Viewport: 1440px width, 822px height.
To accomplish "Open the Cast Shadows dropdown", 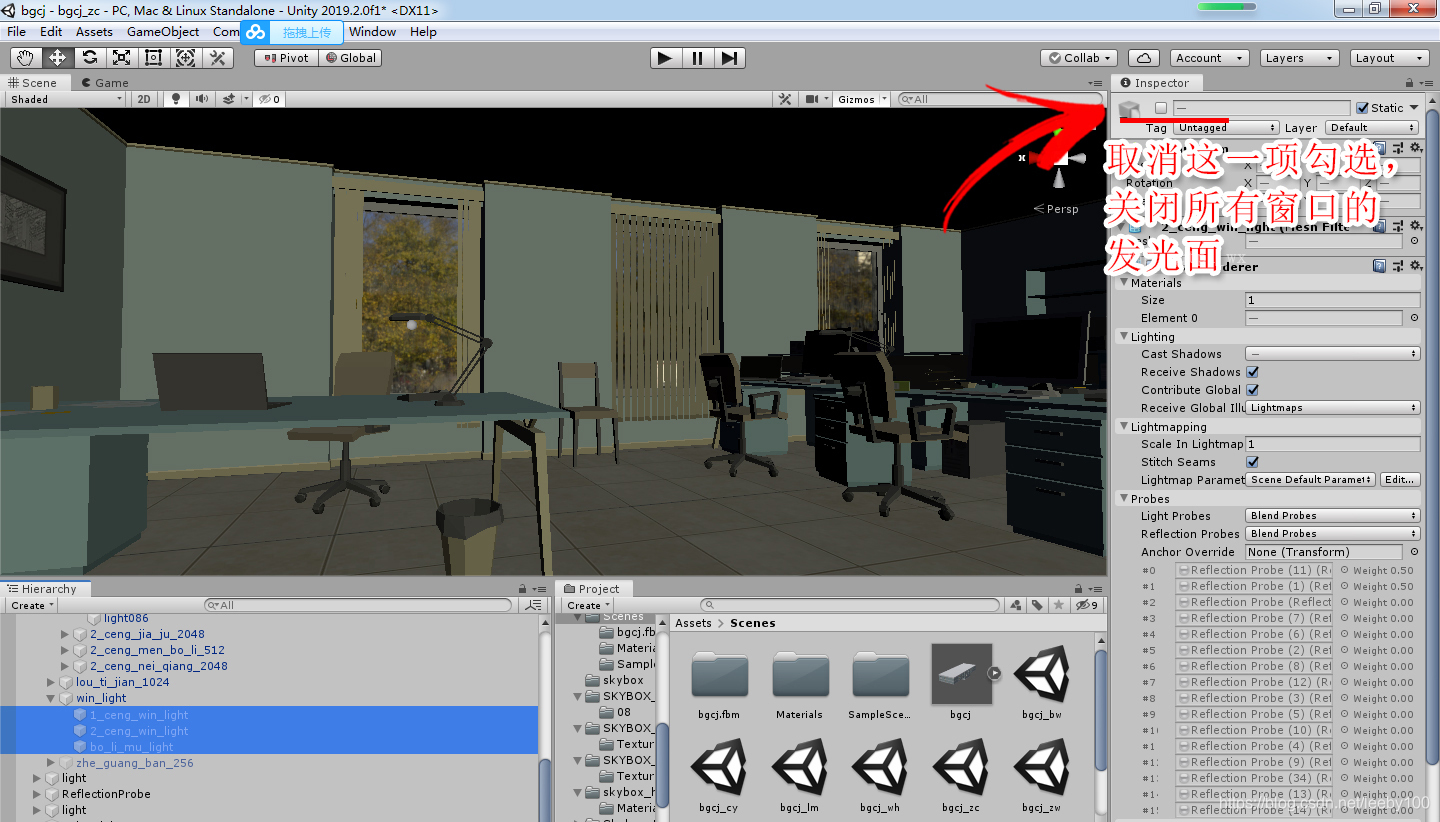I will point(1333,354).
